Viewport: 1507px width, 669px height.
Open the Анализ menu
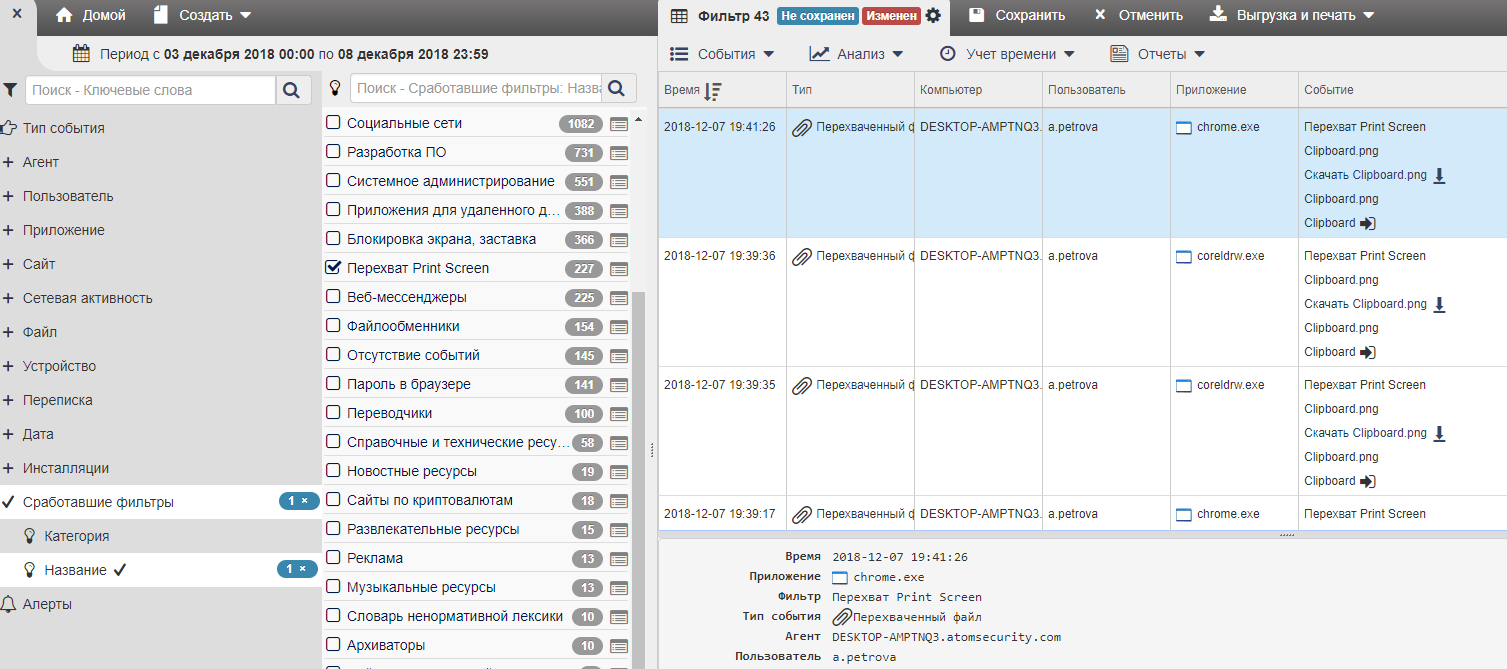click(857, 54)
